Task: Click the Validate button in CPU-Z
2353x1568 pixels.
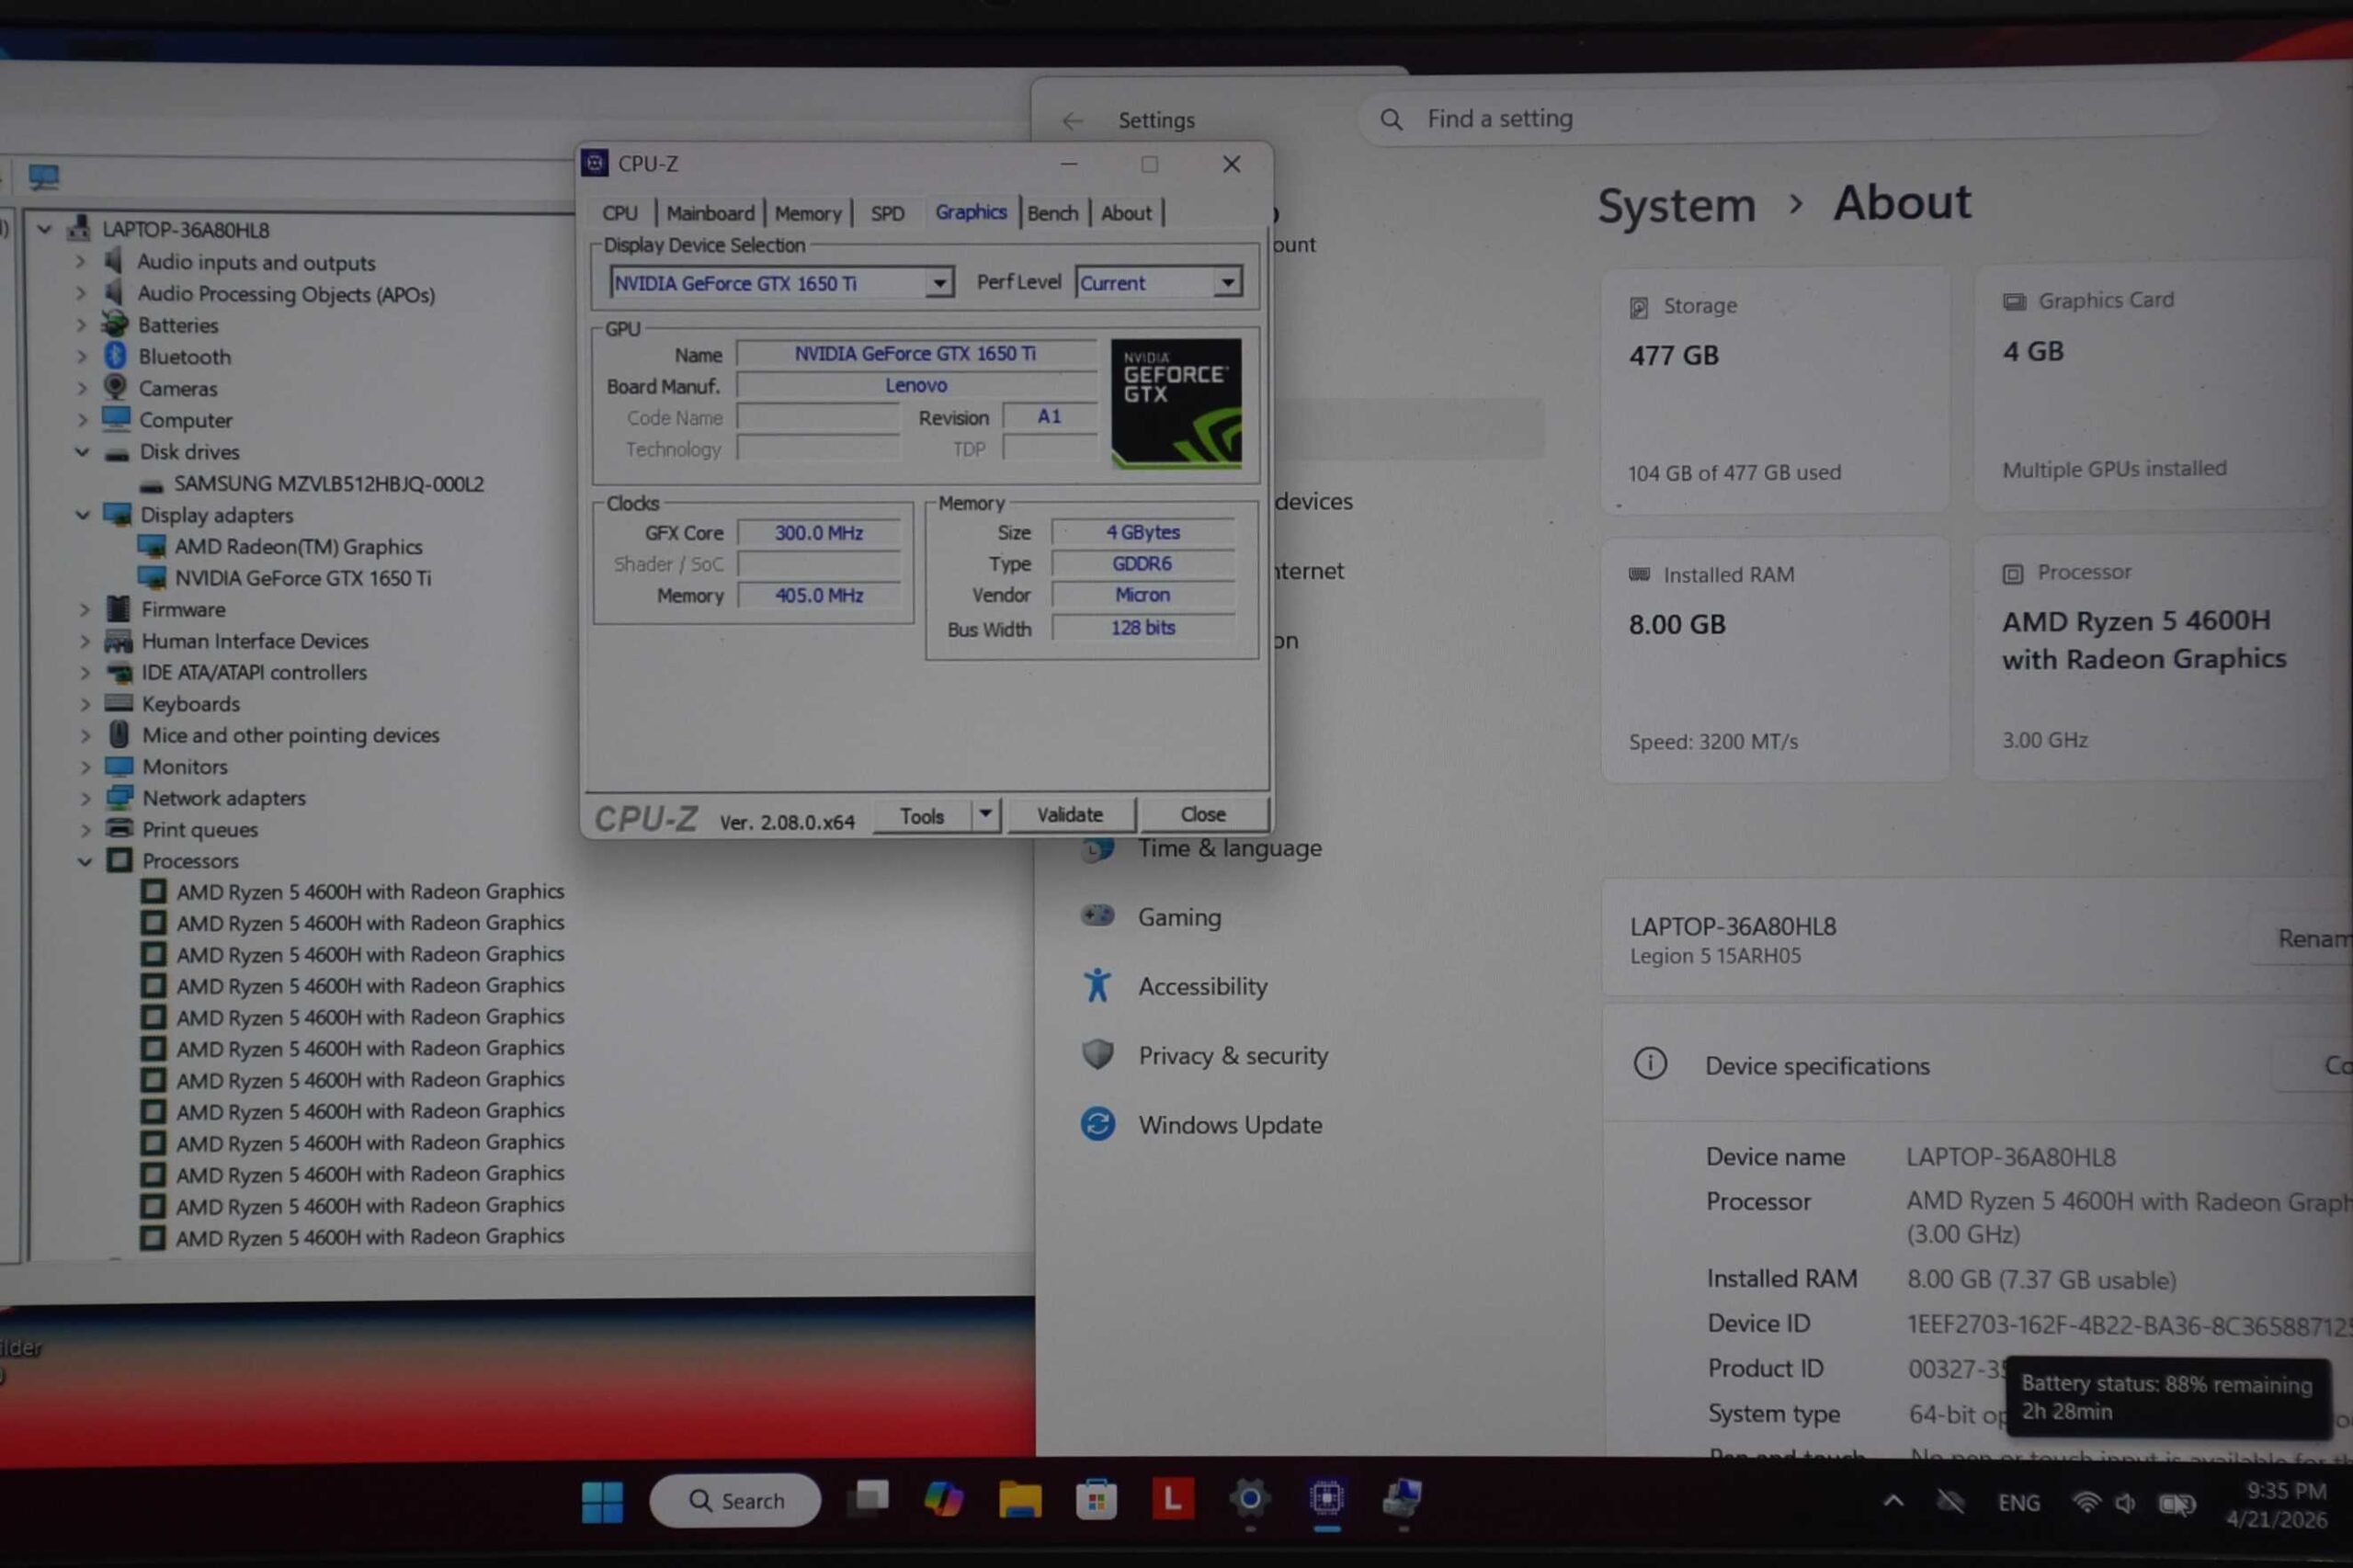Action: [1069, 815]
